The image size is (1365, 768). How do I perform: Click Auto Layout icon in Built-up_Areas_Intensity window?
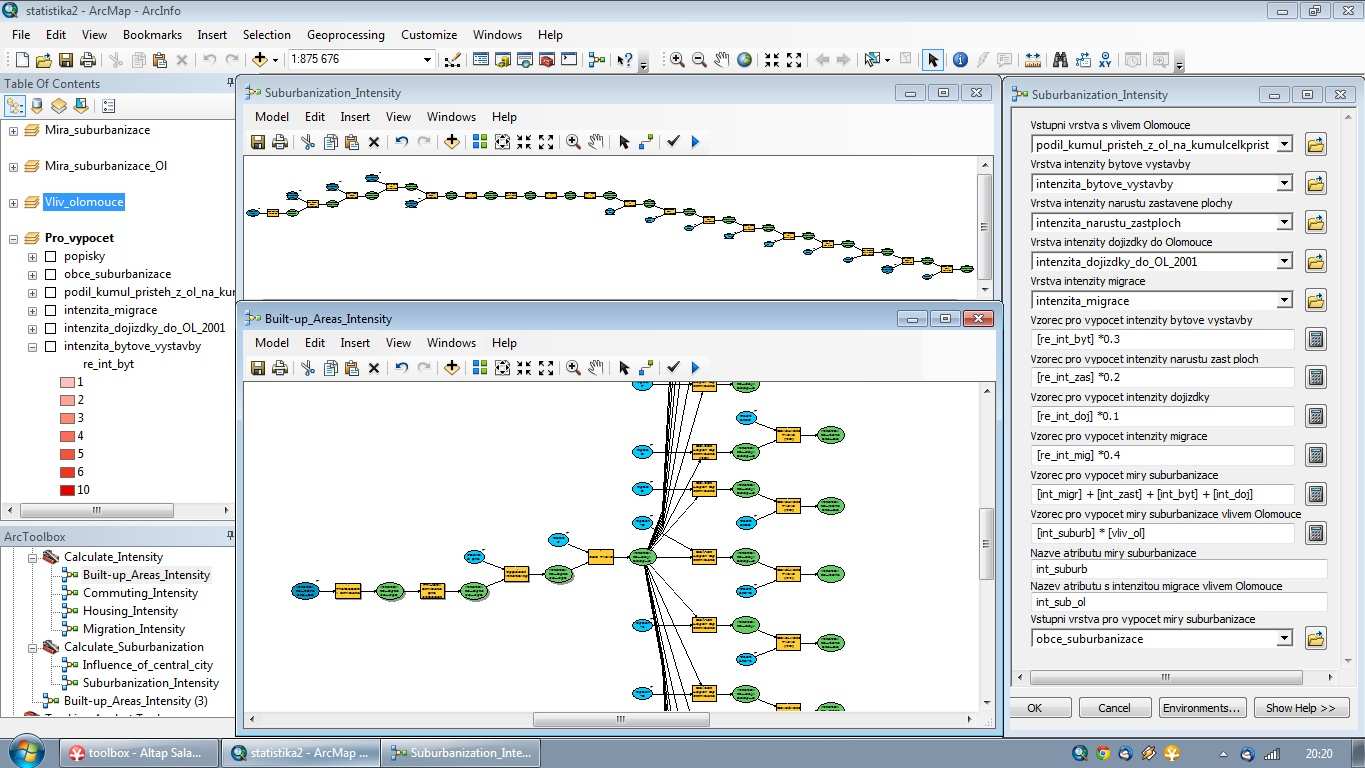pos(480,368)
